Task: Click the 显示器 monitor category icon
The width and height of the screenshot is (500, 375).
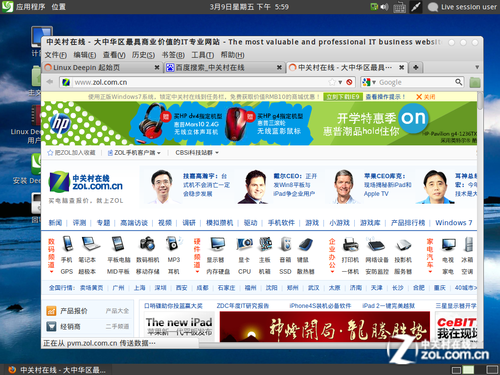Action: coord(217,244)
